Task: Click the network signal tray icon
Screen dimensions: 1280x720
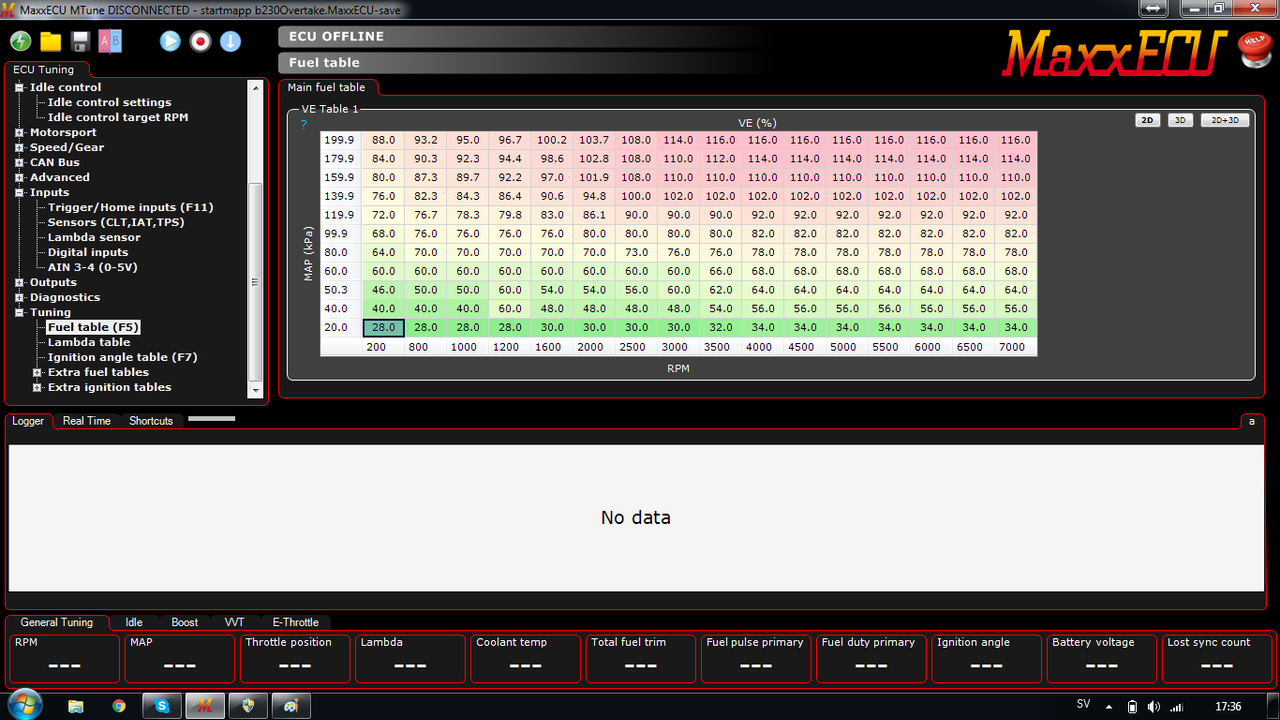Action: (x=1177, y=706)
